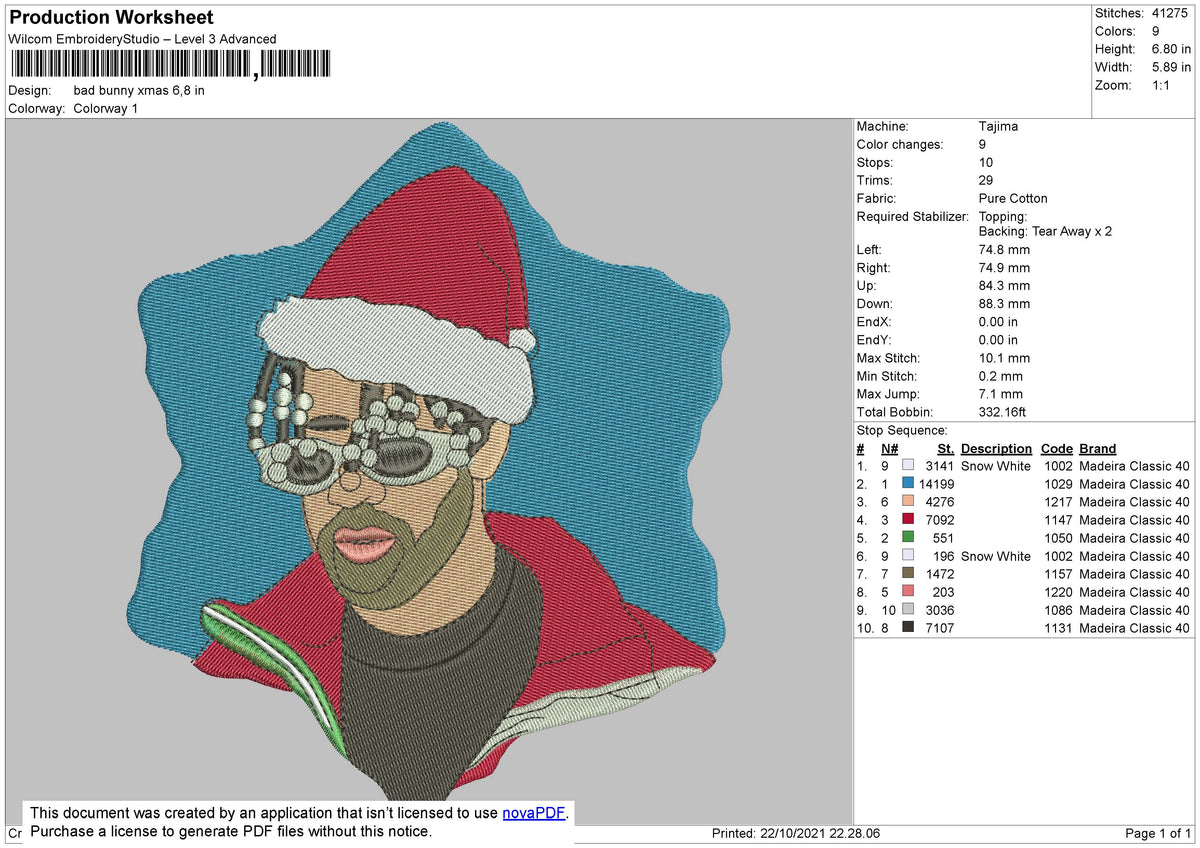
Task: Click the green swatch for code 1050
Action: click(908, 538)
